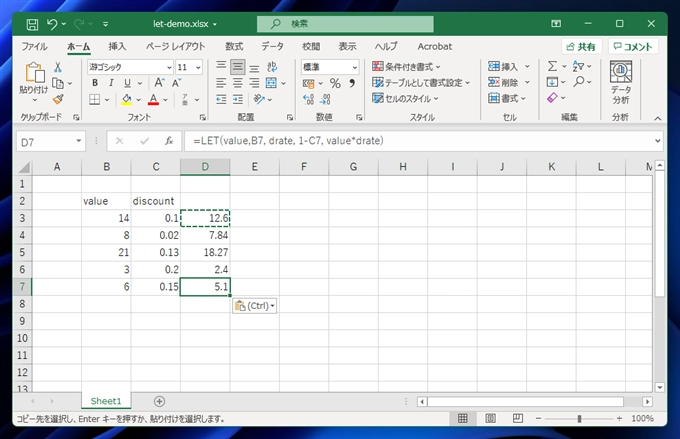Click the zoom slider handle
680x439 pixels.
click(x=579, y=419)
